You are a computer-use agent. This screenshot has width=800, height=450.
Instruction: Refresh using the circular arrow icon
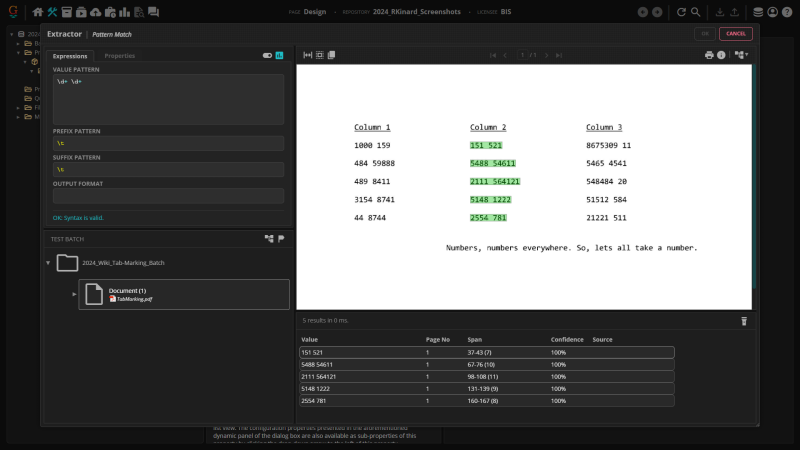(681, 12)
